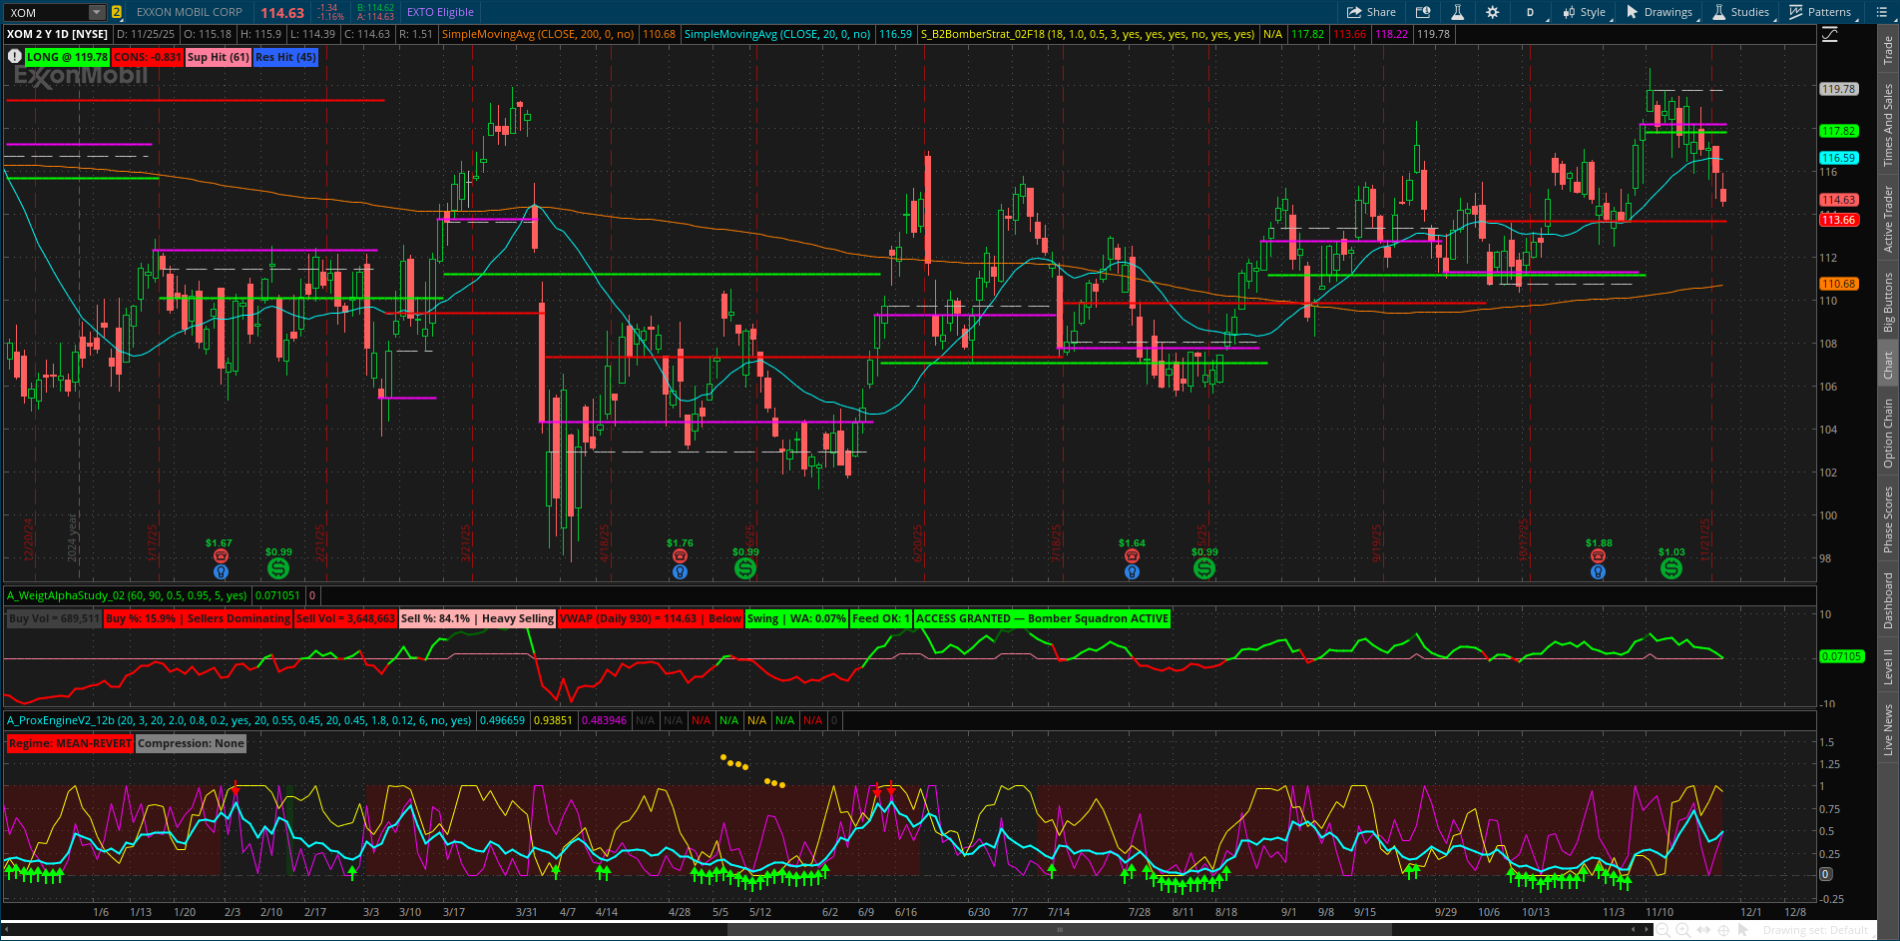This screenshot has width=1900, height=941.
Task: Click the Share icon in the toolbar
Action: [x=1371, y=12]
